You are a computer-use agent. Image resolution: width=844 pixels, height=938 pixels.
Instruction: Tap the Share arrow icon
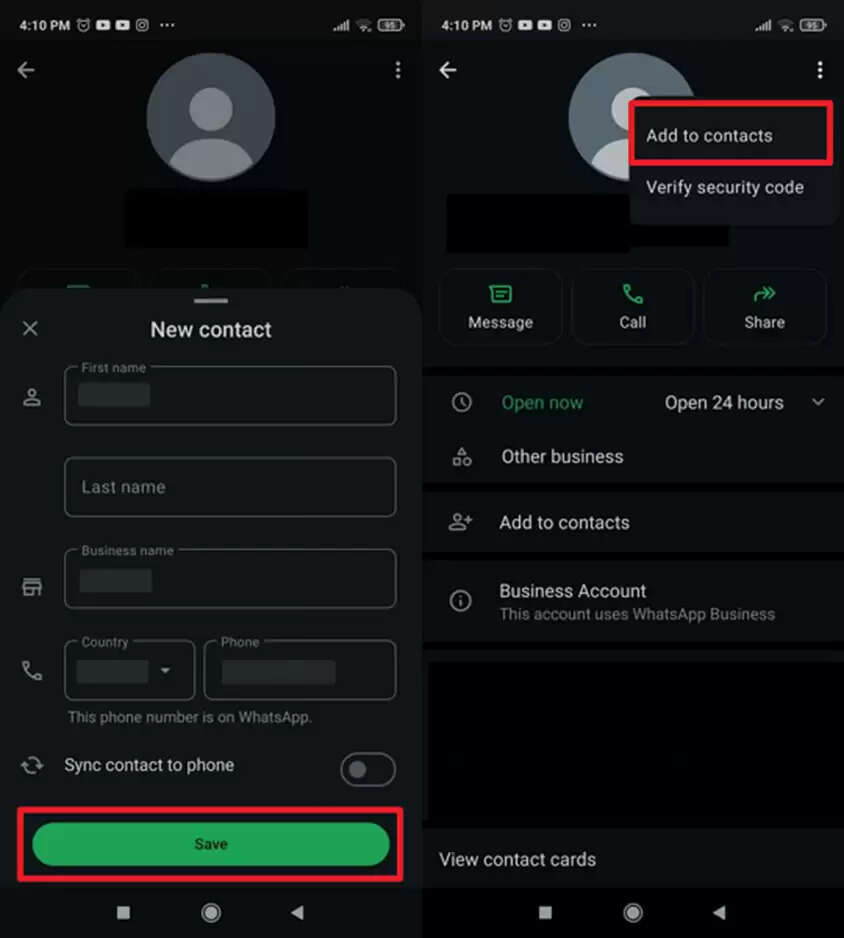764,294
